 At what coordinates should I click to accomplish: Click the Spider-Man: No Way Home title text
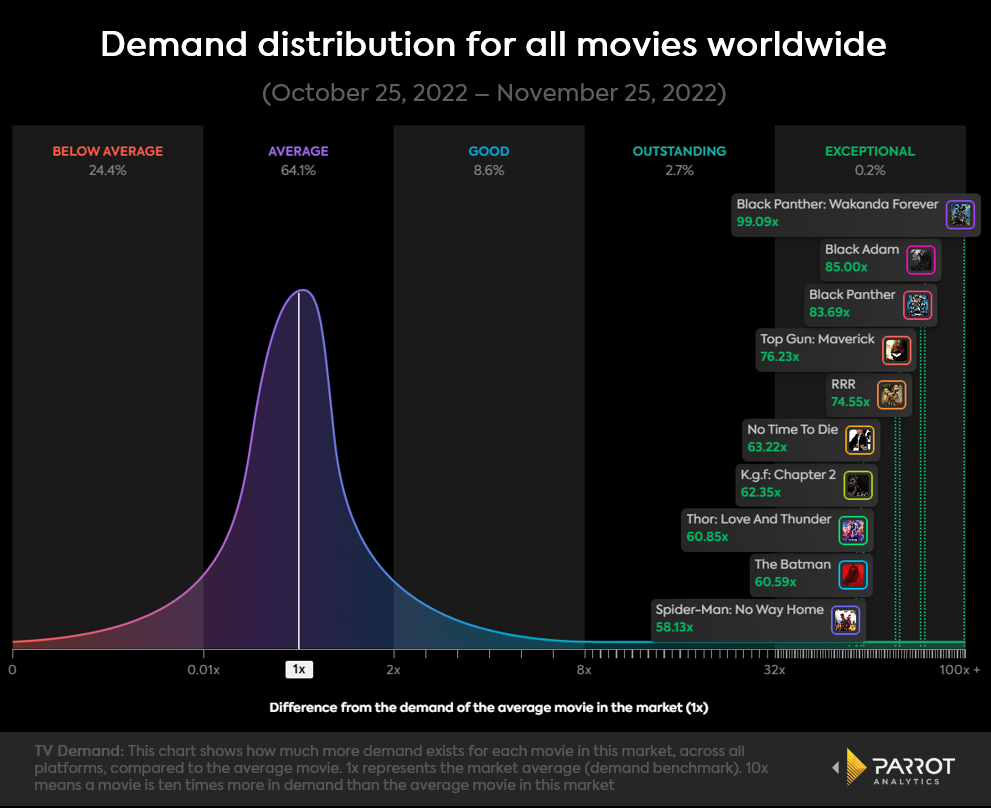tap(739, 610)
